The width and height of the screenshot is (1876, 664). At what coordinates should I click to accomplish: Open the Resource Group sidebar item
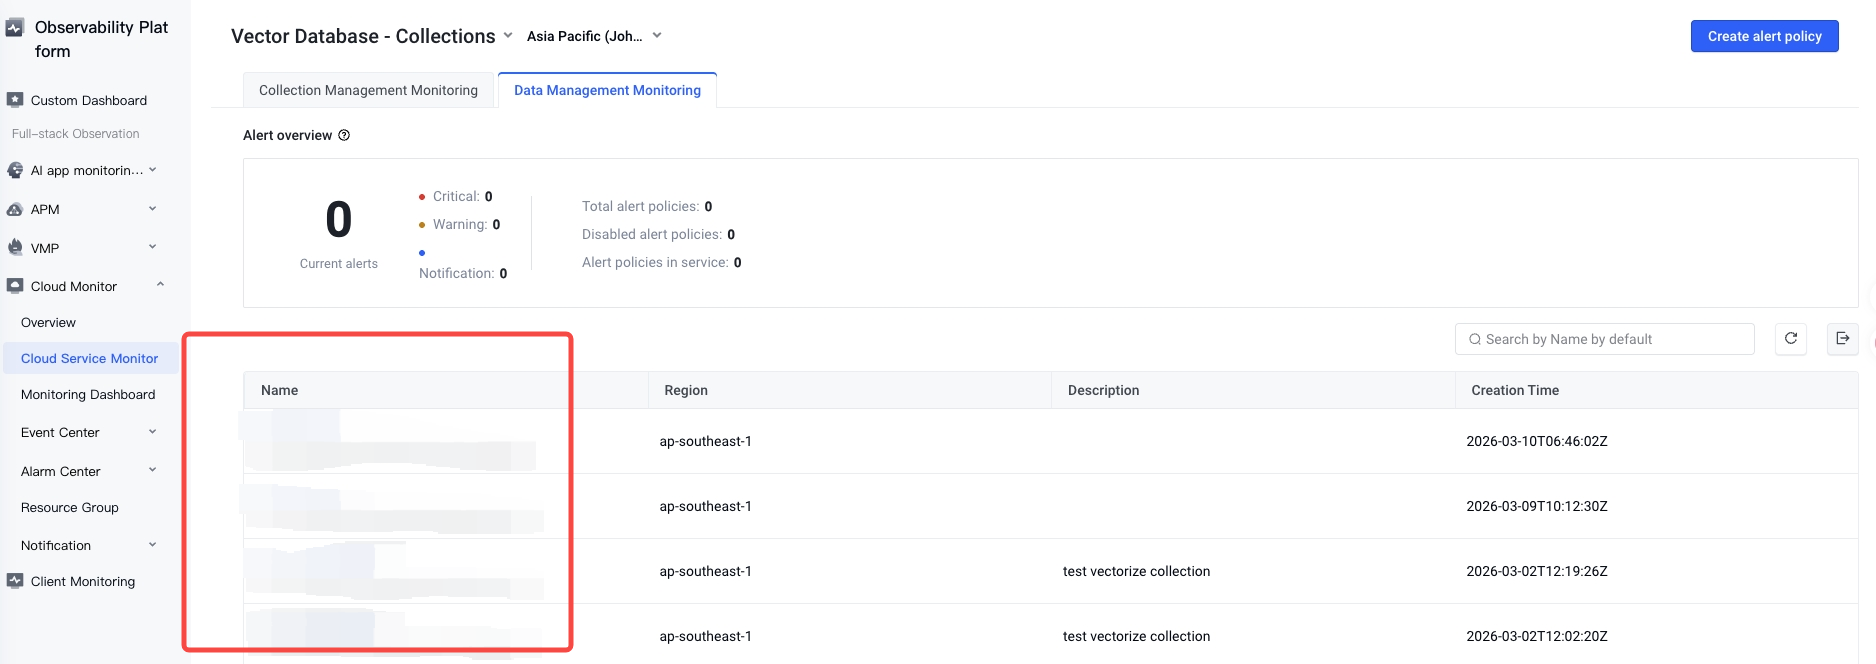click(70, 507)
